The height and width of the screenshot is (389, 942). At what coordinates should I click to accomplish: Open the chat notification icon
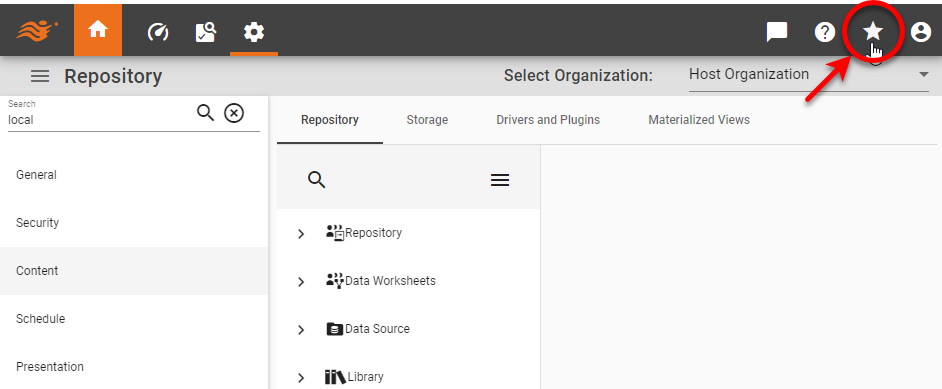coord(777,32)
